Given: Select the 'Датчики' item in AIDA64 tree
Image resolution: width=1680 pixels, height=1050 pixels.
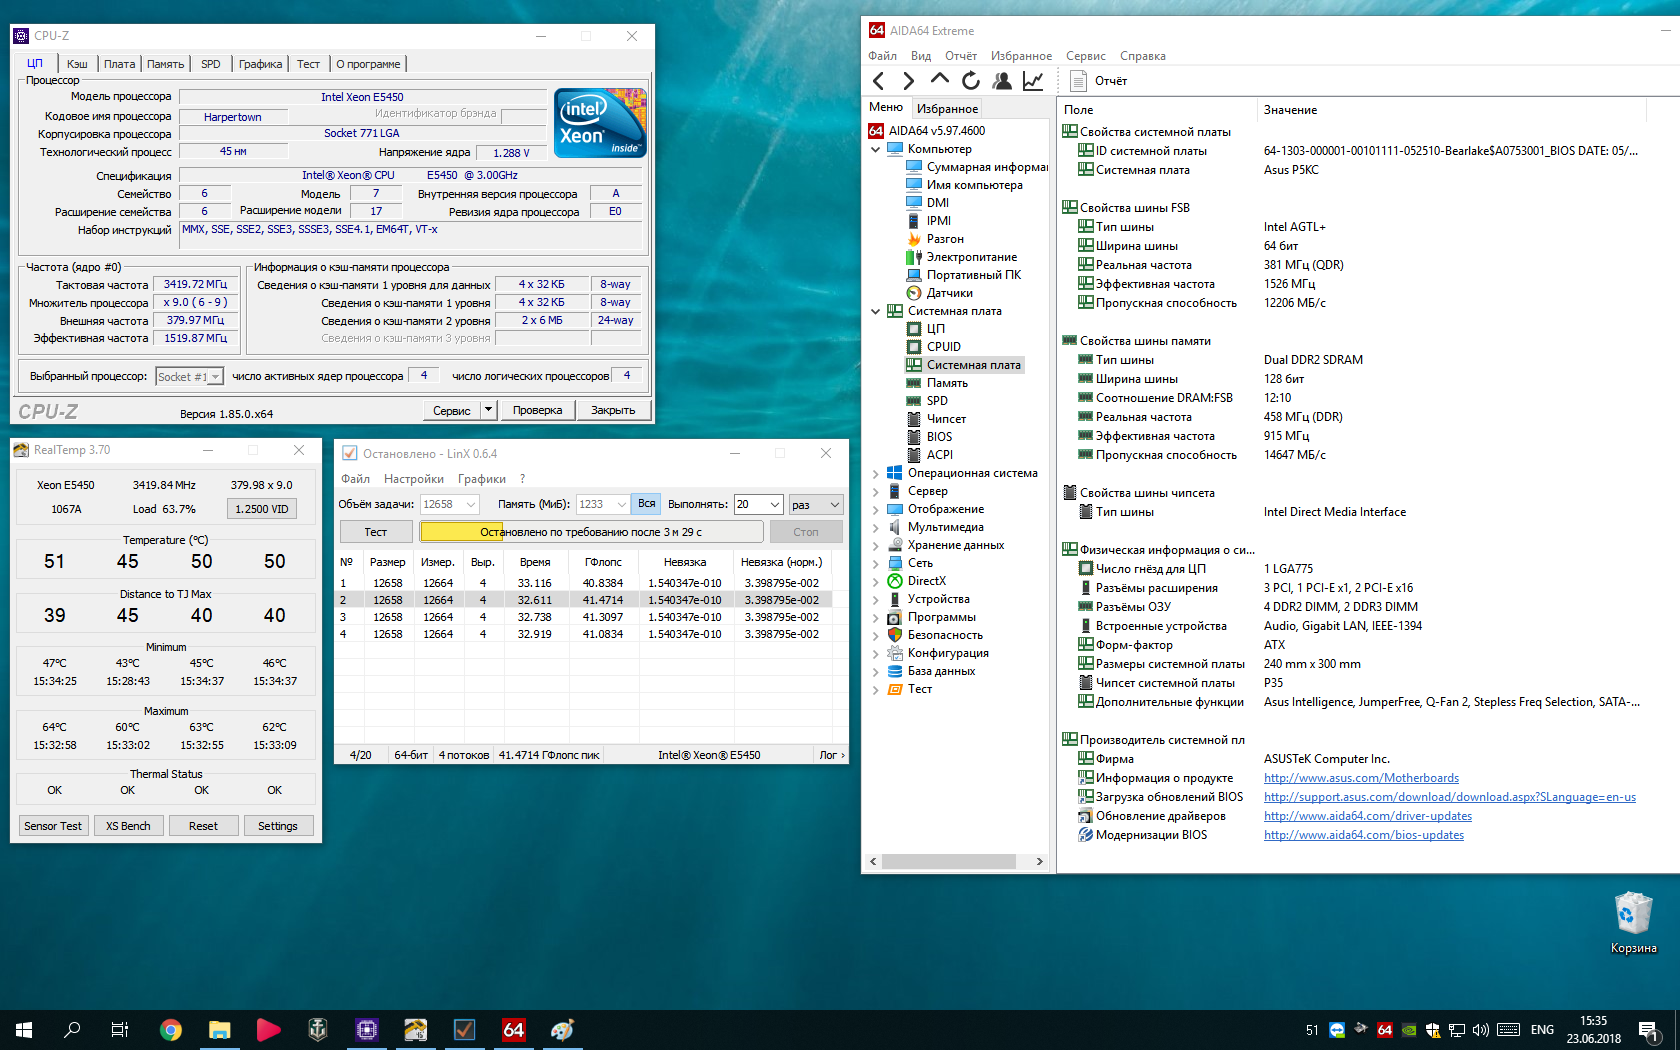Looking at the screenshot, I should (x=949, y=293).
